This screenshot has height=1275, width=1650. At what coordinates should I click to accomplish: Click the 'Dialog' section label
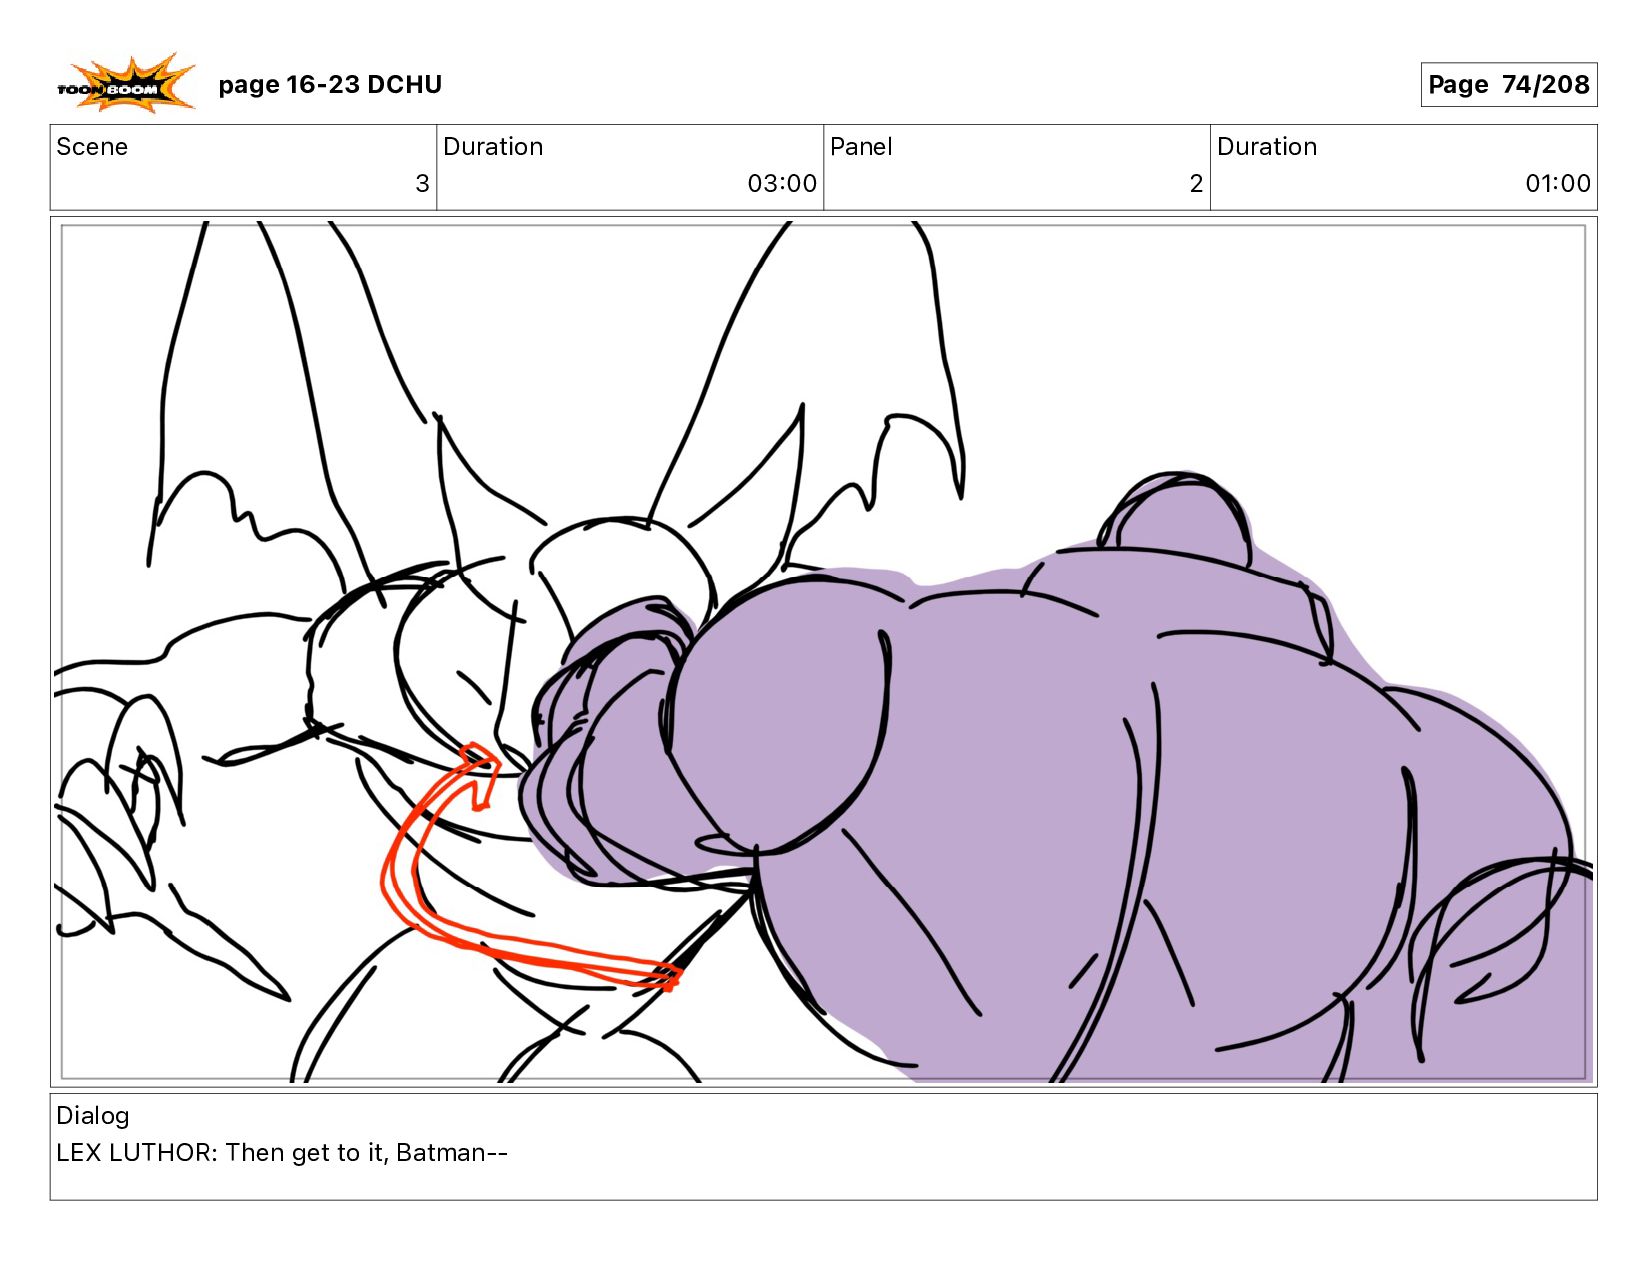pyautogui.click(x=93, y=1116)
